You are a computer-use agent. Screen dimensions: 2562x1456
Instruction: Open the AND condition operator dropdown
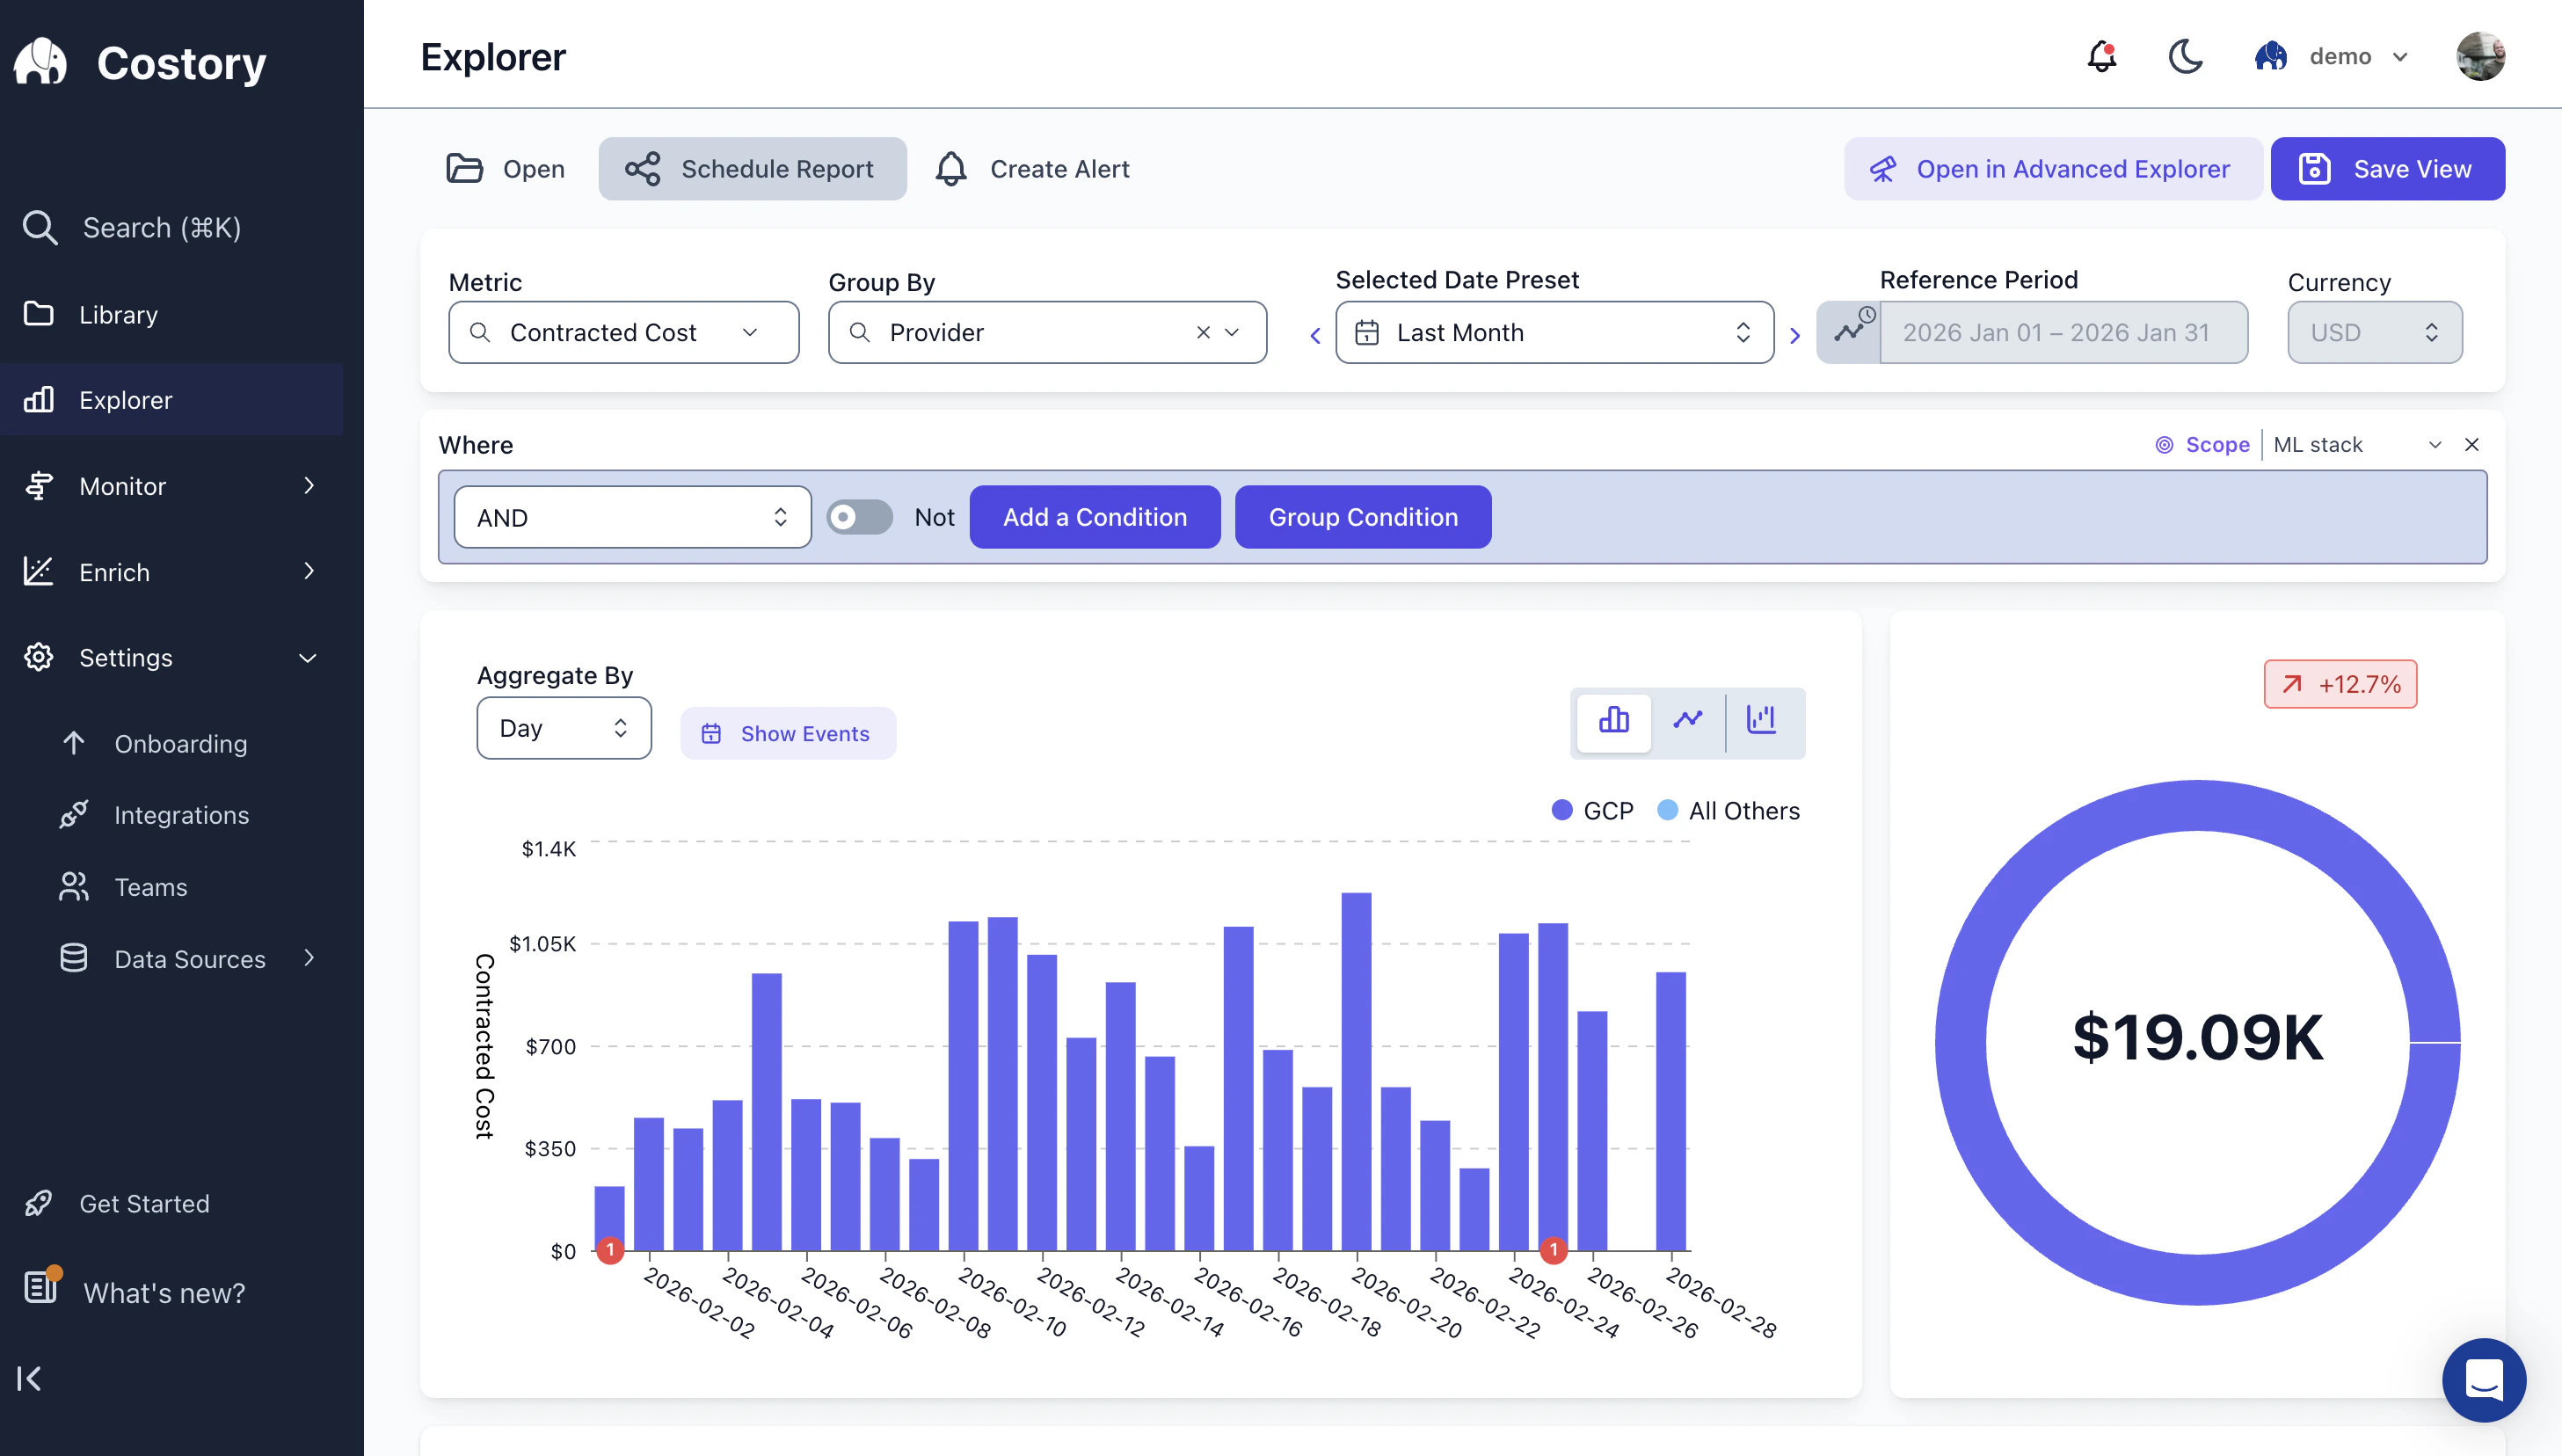pos(632,517)
